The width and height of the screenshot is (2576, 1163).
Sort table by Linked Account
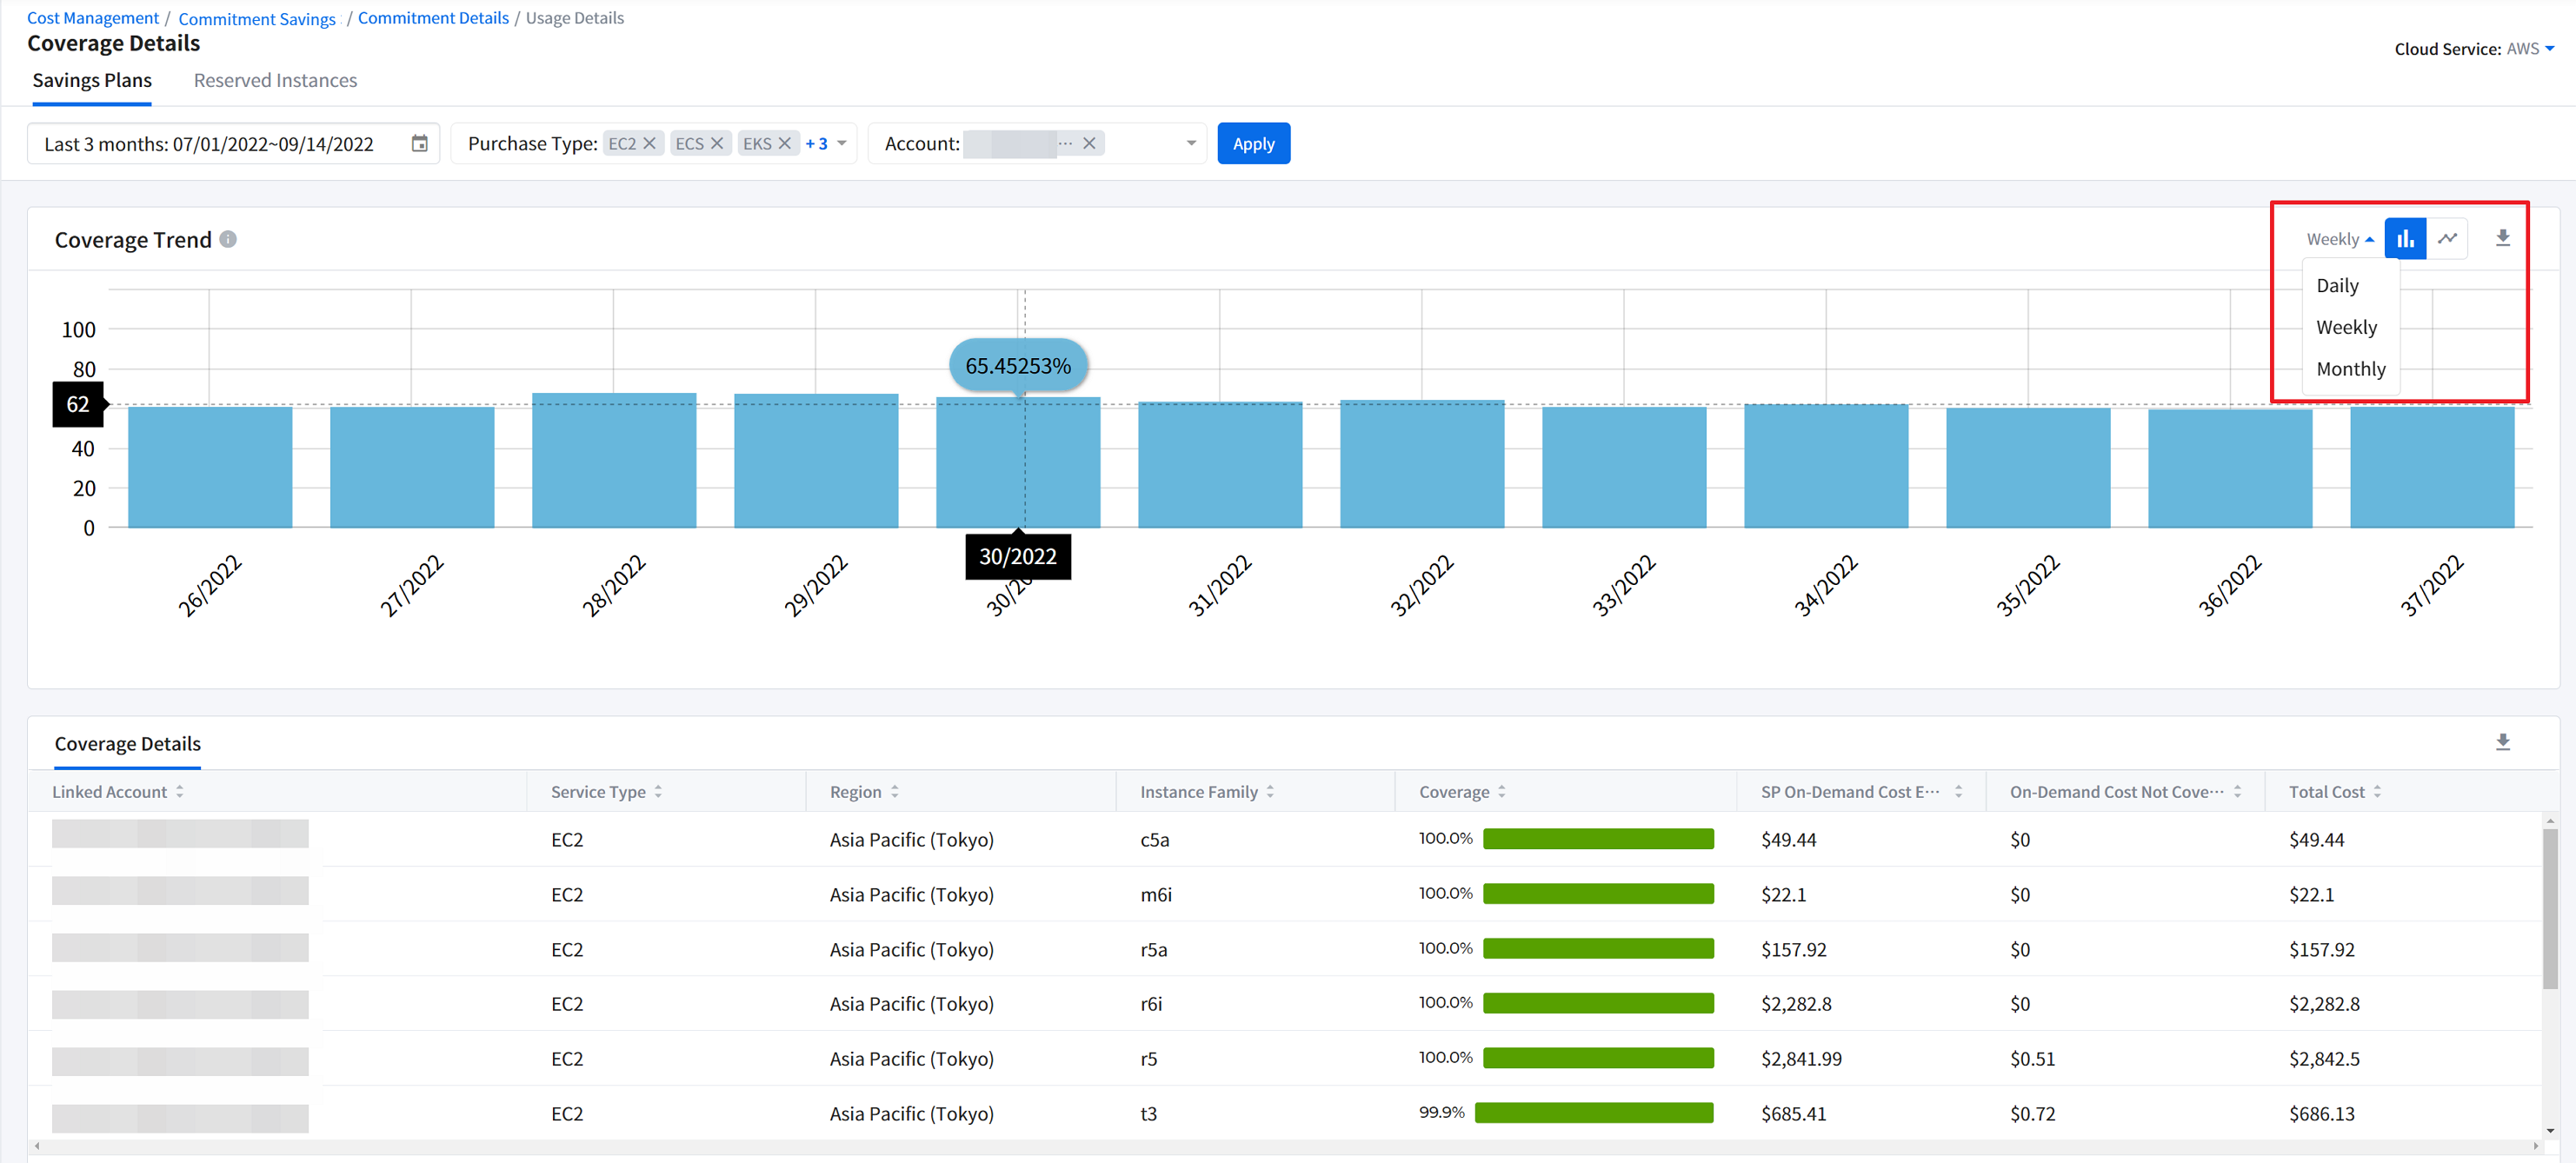[180, 791]
